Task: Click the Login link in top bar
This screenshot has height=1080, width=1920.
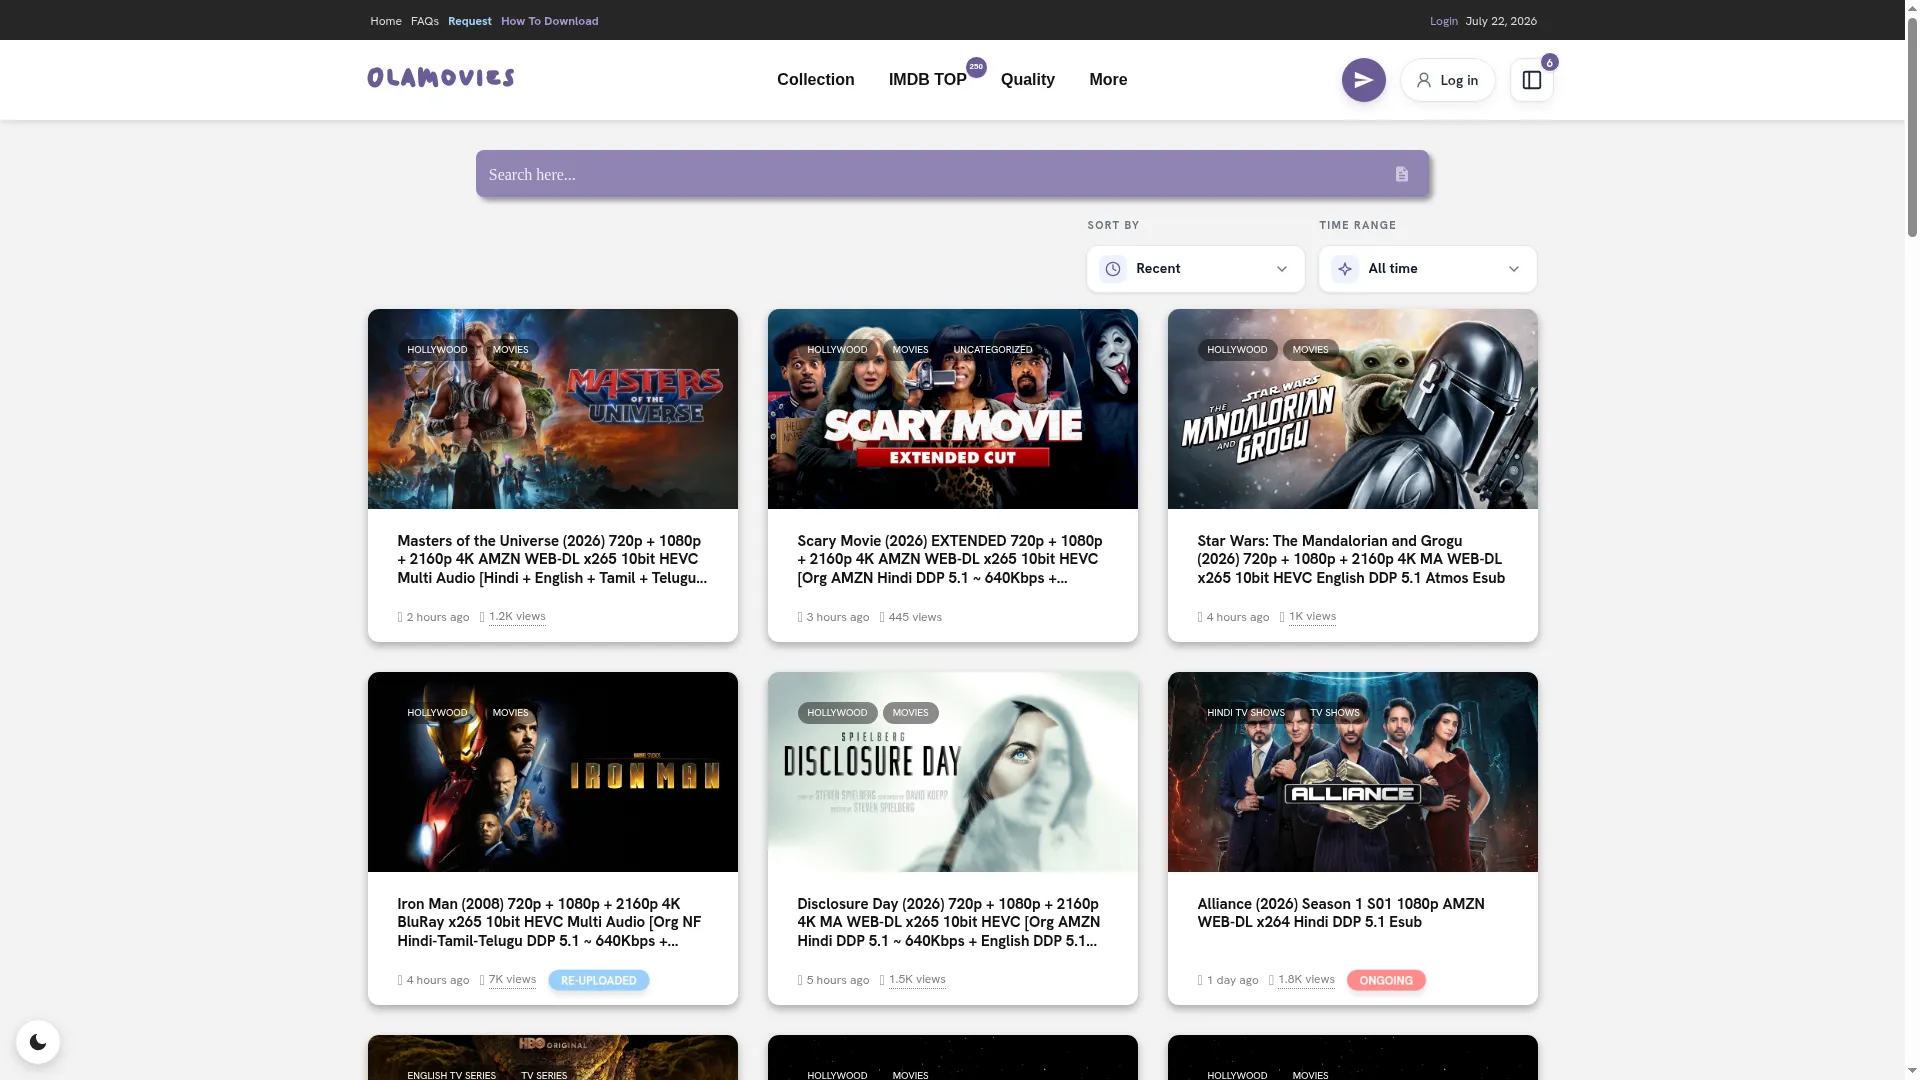Action: [1443, 21]
